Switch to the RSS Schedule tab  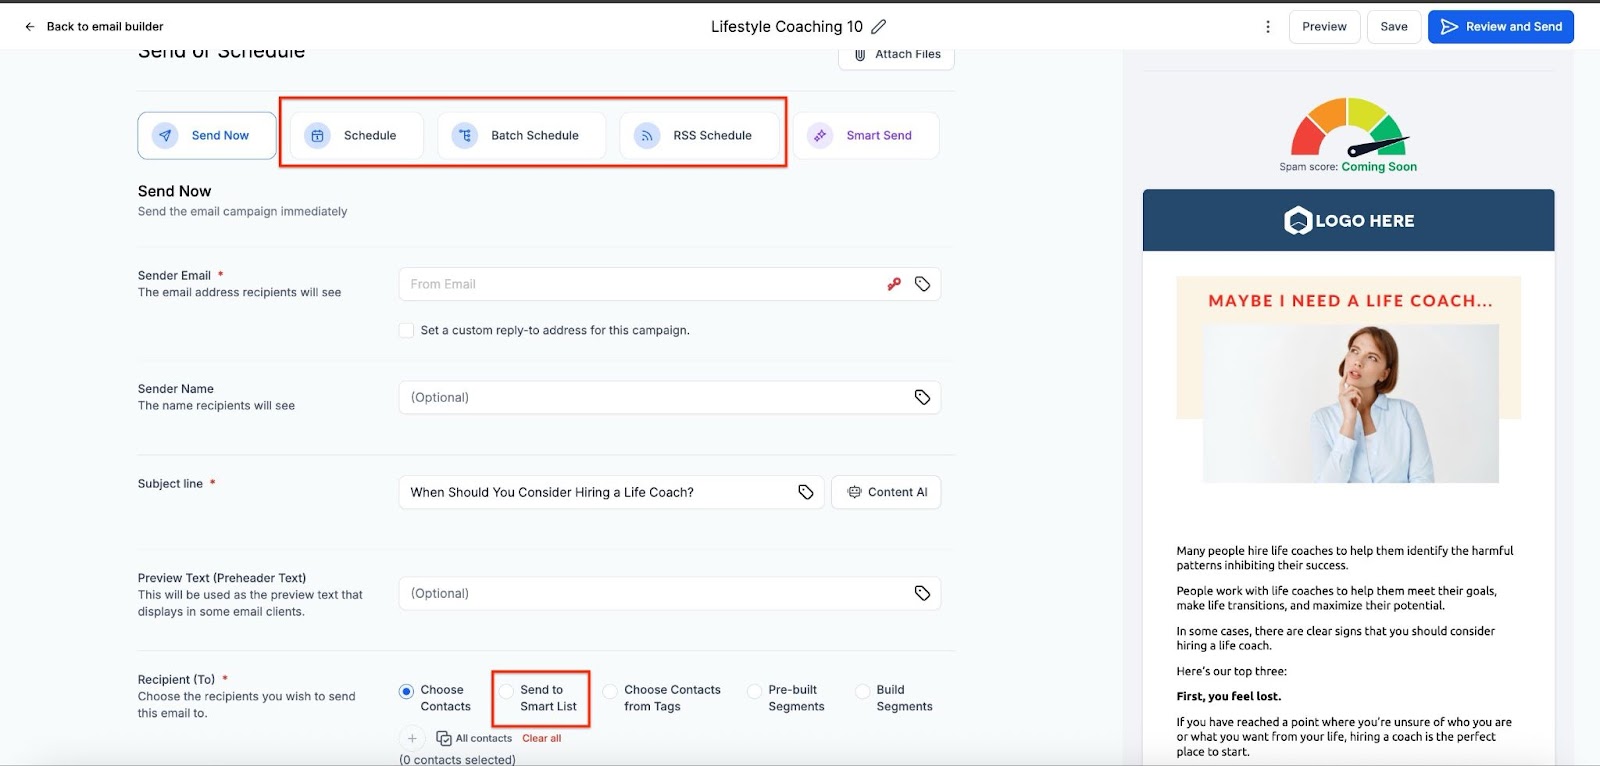(699, 136)
